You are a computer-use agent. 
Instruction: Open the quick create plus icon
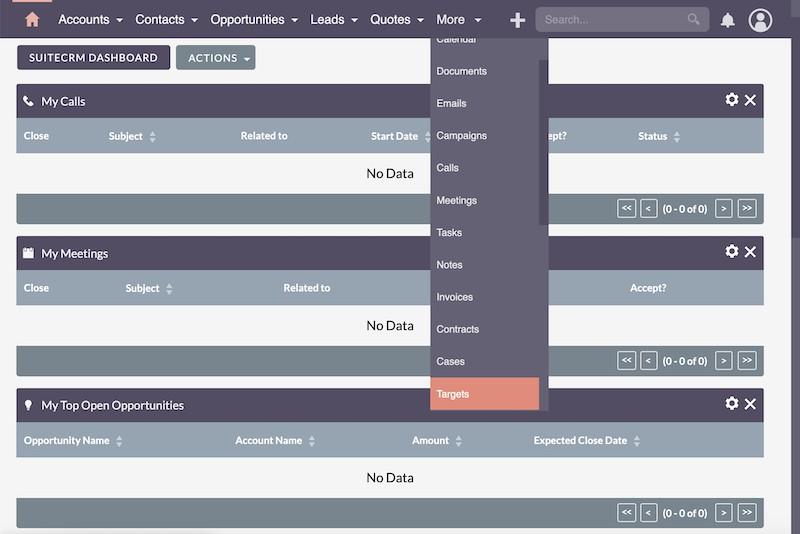click(517, 20)
